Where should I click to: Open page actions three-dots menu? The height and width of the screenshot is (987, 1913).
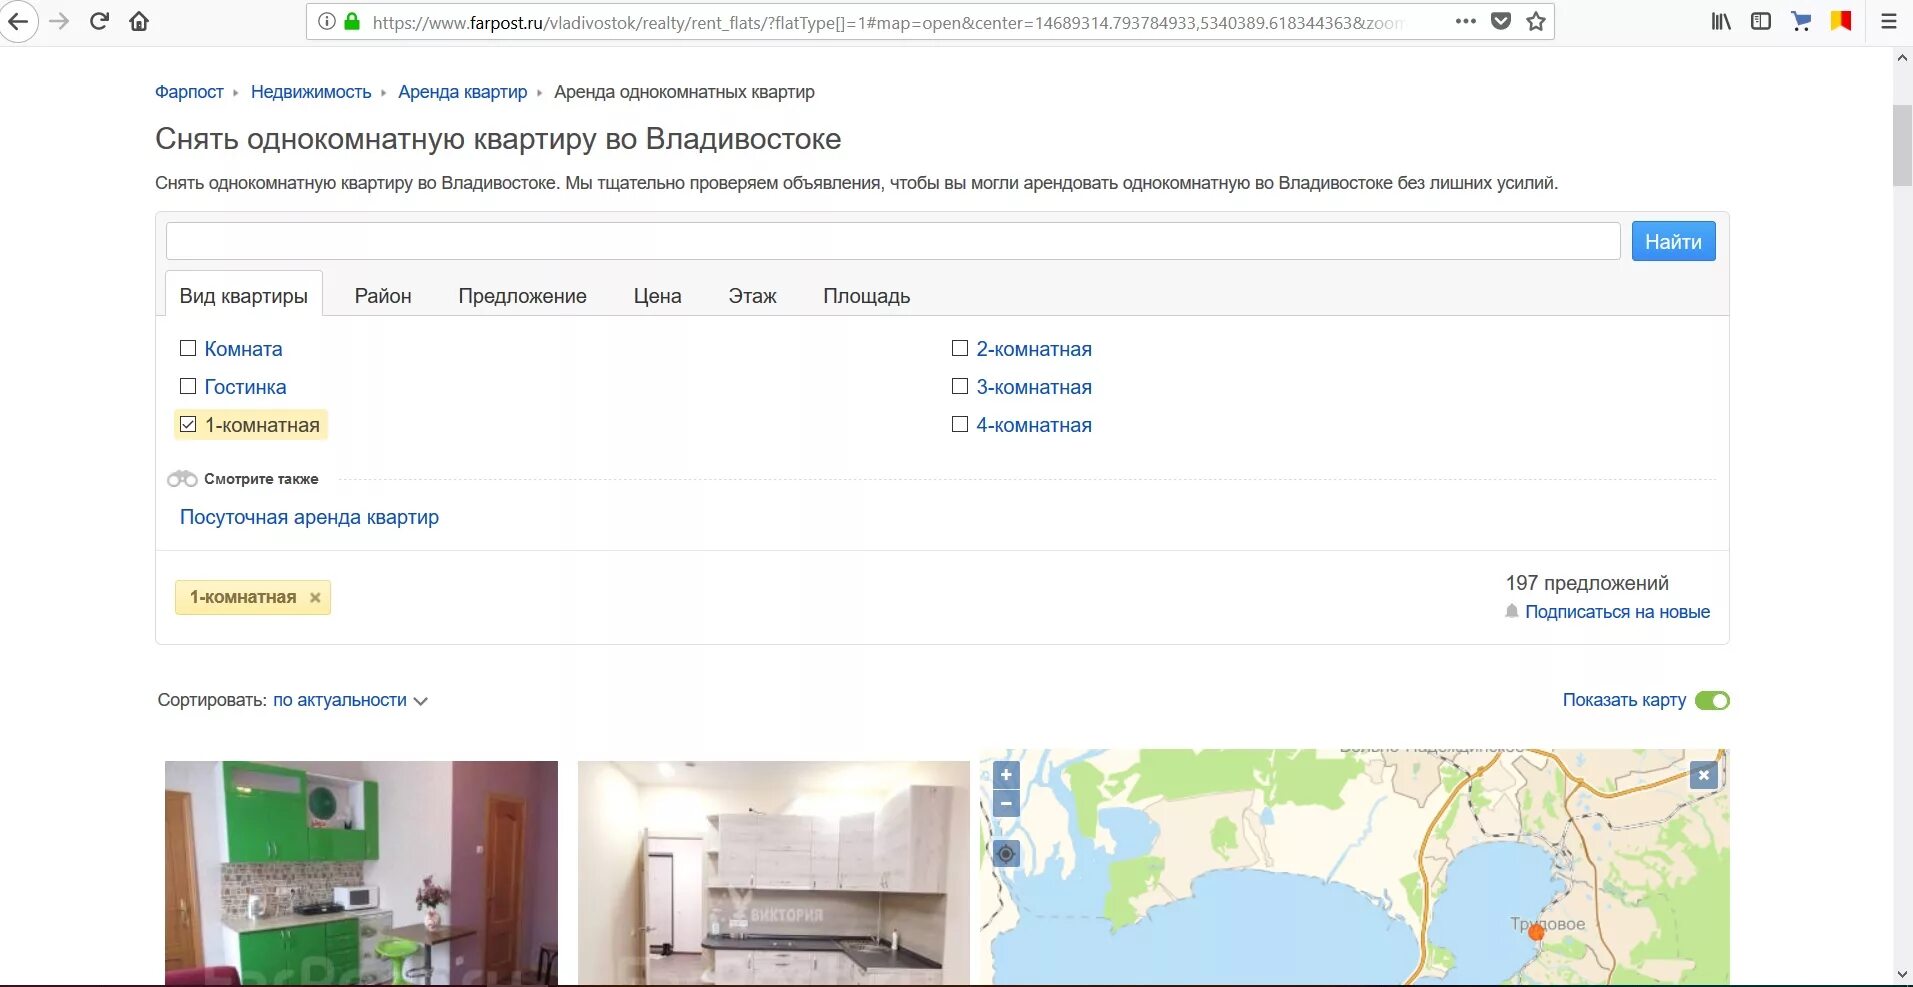click(x=1466, y=21)
